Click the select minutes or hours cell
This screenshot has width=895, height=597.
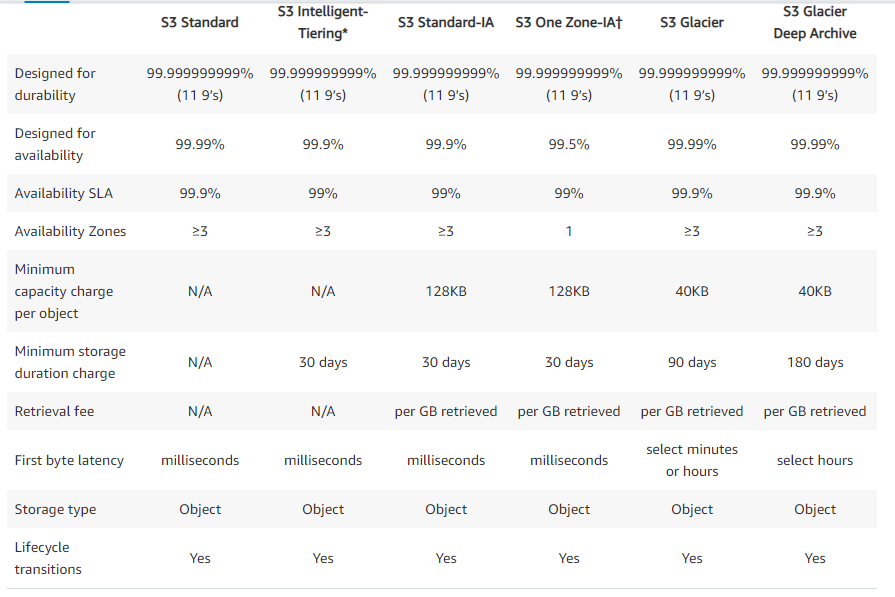click(x=692, y=460)
